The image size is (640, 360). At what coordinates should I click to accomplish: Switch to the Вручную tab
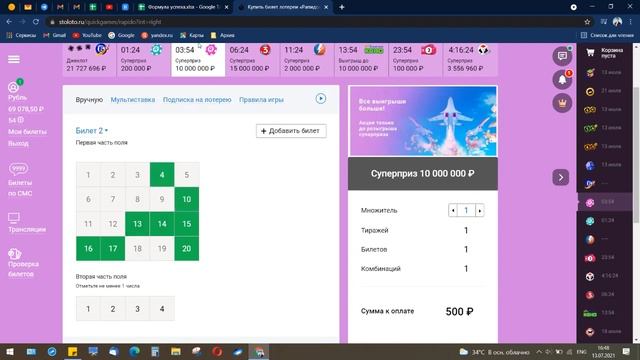(89, 100)
